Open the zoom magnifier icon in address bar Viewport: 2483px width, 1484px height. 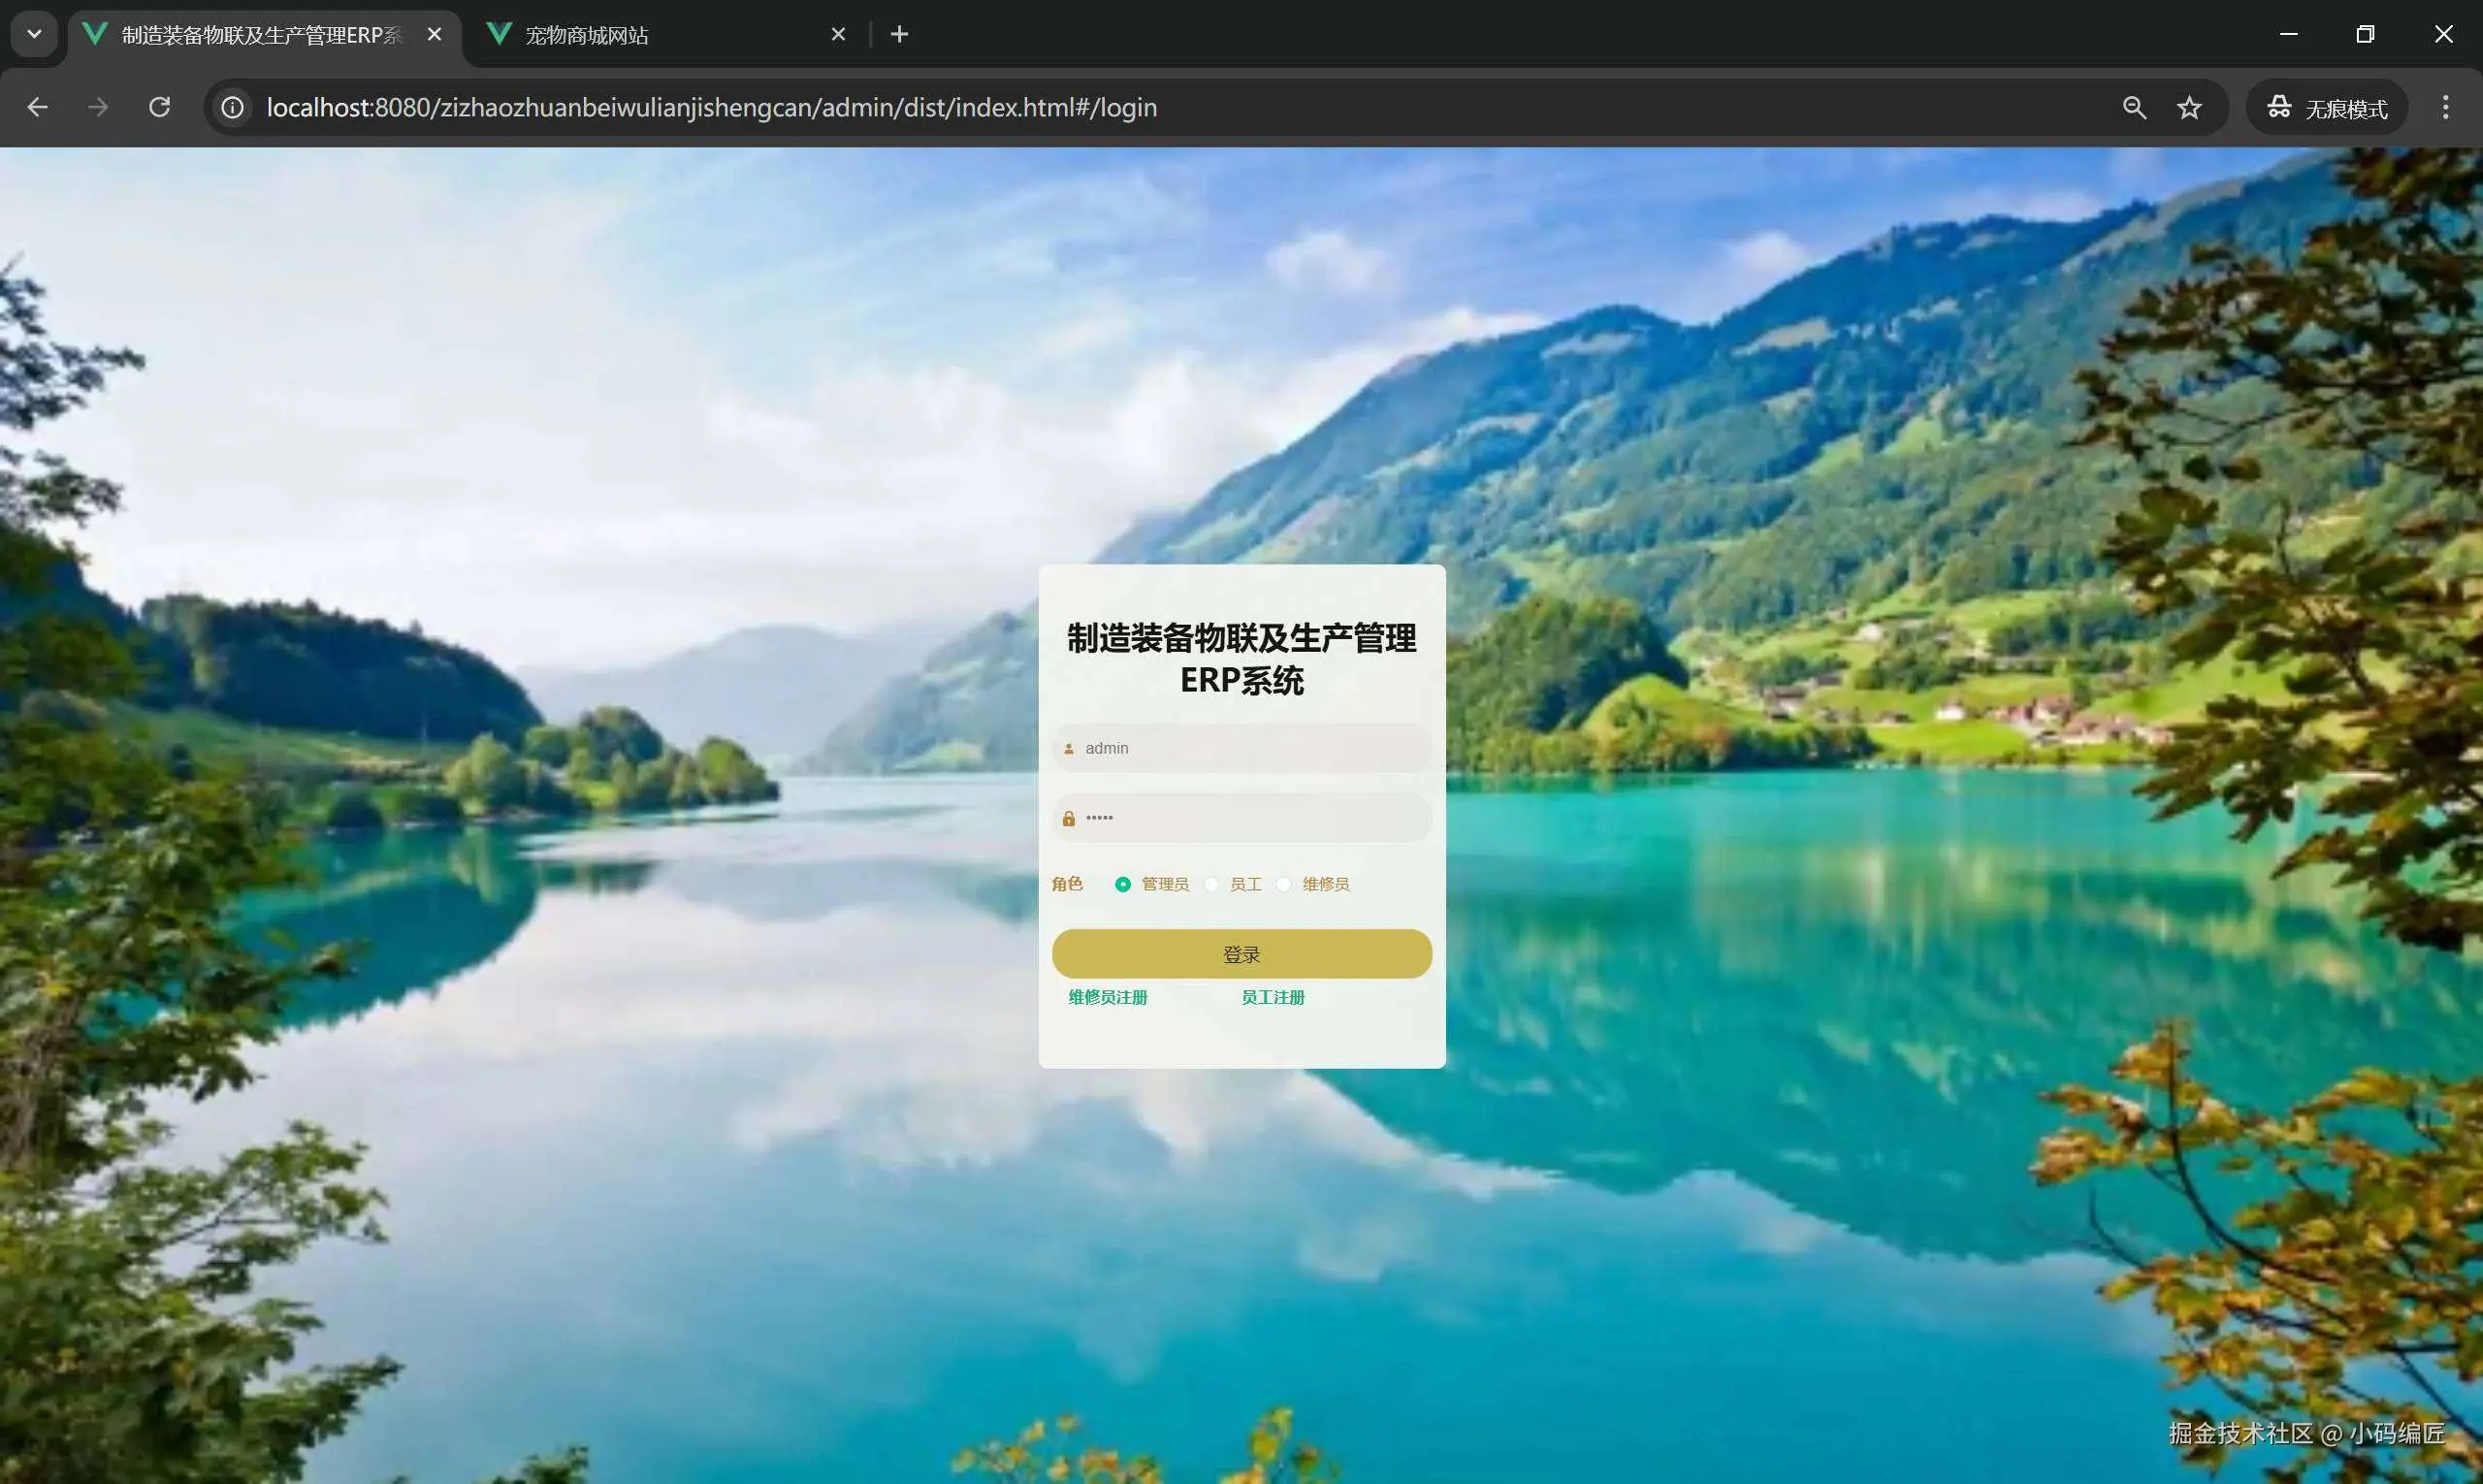2133,107
